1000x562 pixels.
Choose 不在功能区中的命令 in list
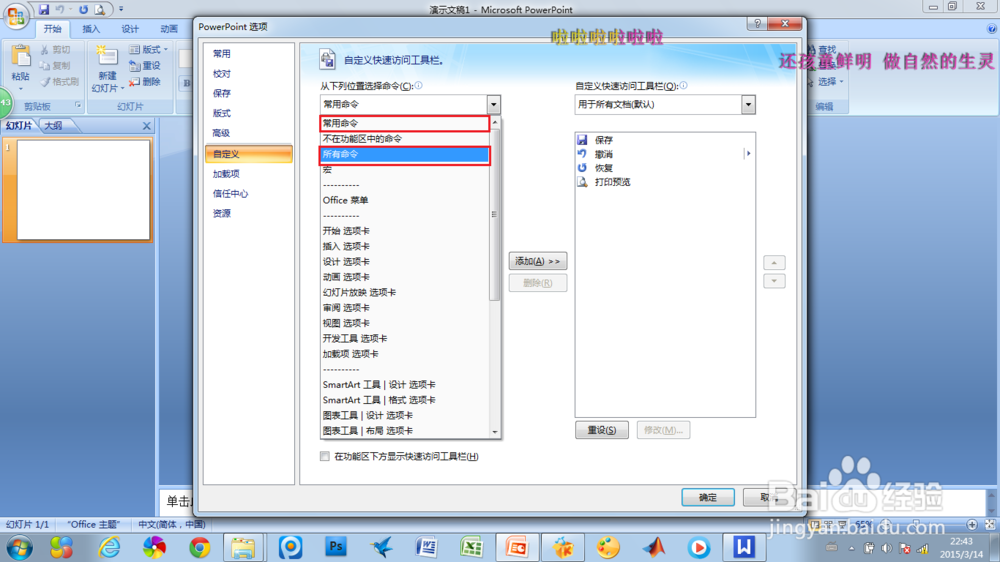pyautogui.click(x=405, y=138)
